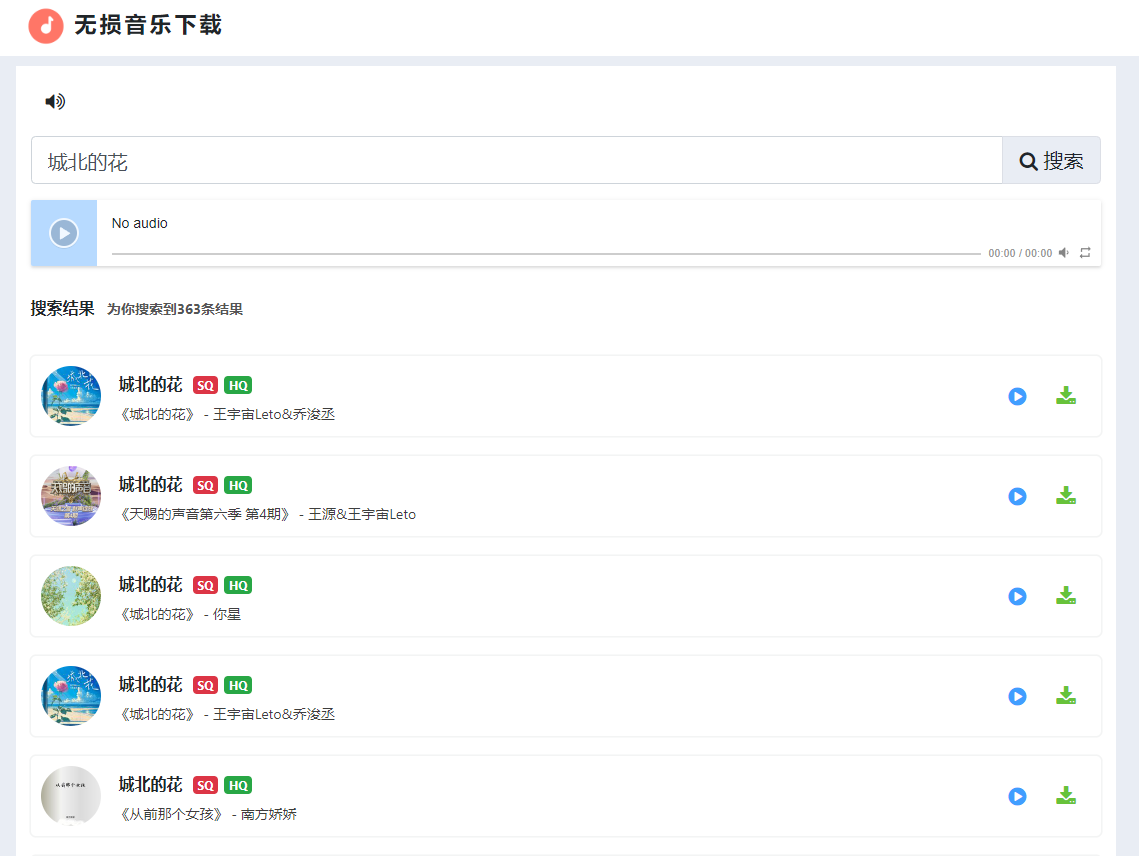Click the audio progress bar
Viewport: 1139px width, 856px height.
tap(545, 254)
